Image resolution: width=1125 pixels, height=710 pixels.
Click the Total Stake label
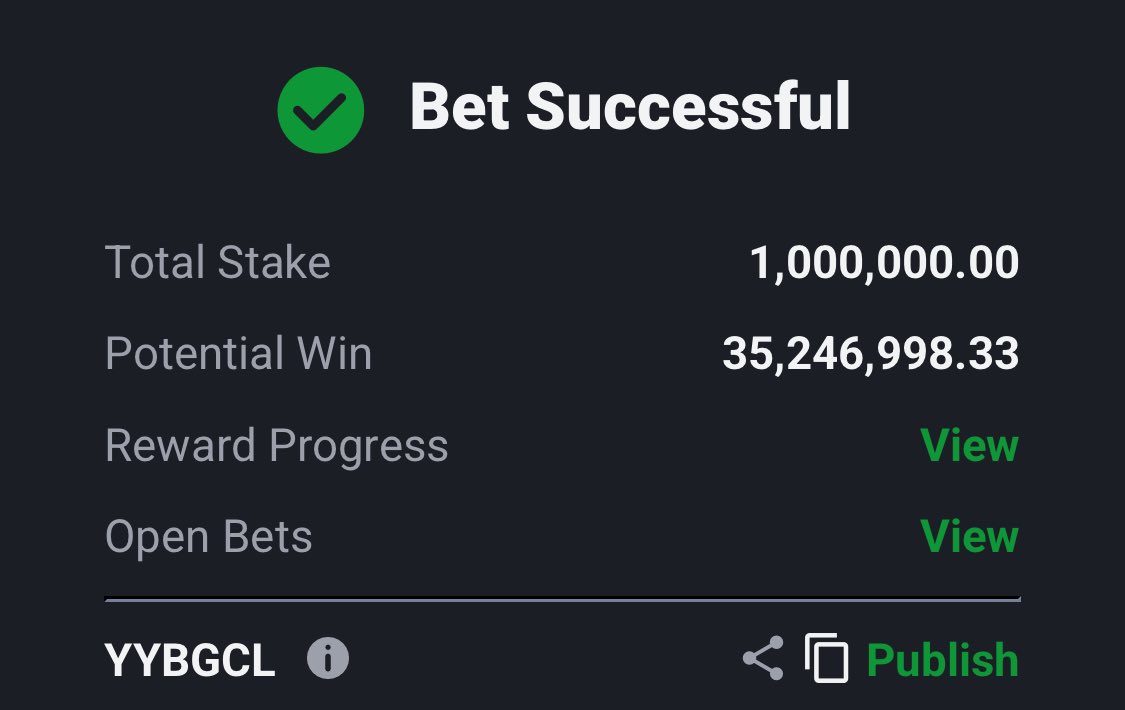217,262
